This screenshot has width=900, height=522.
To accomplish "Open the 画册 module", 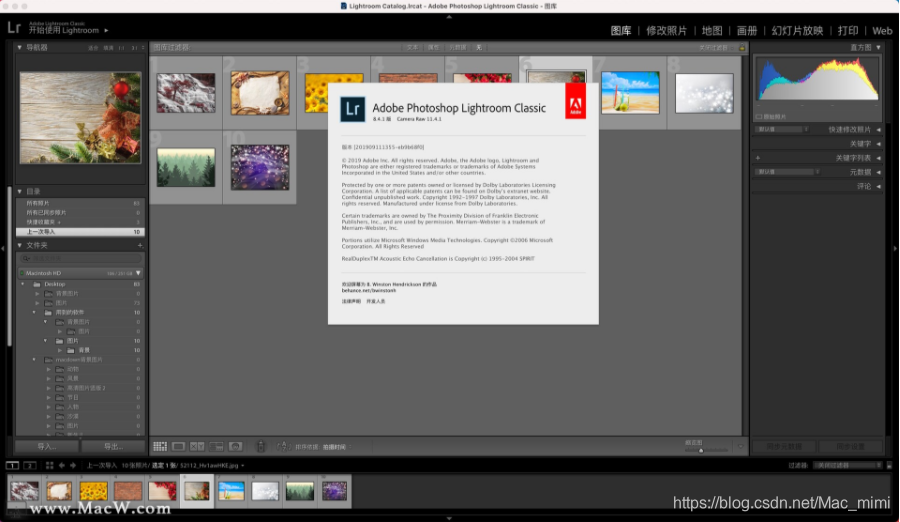I will pyautogui.click(x=747, y=31).
